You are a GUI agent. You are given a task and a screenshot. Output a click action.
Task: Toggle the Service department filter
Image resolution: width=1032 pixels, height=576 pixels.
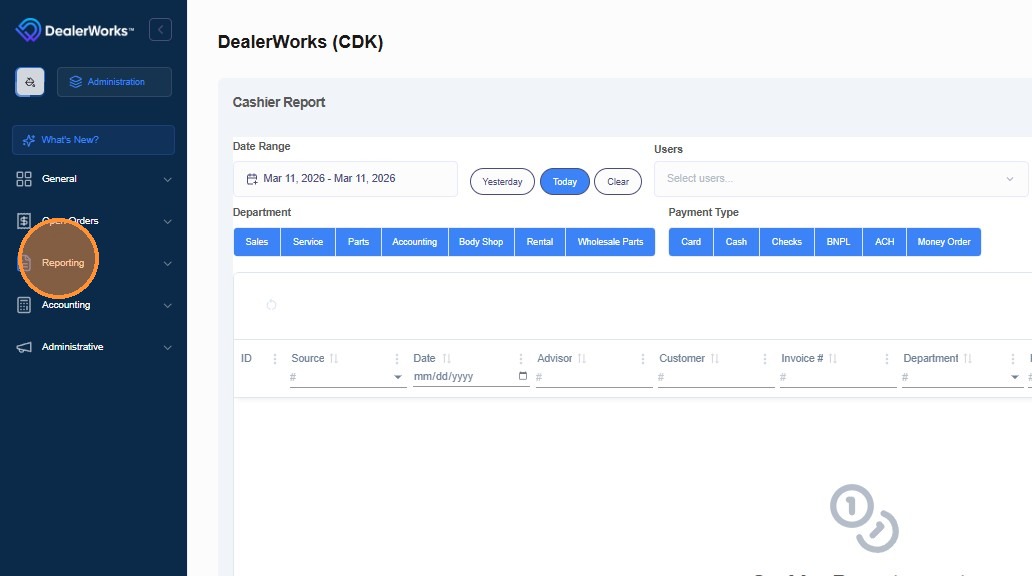click(308, 242)
